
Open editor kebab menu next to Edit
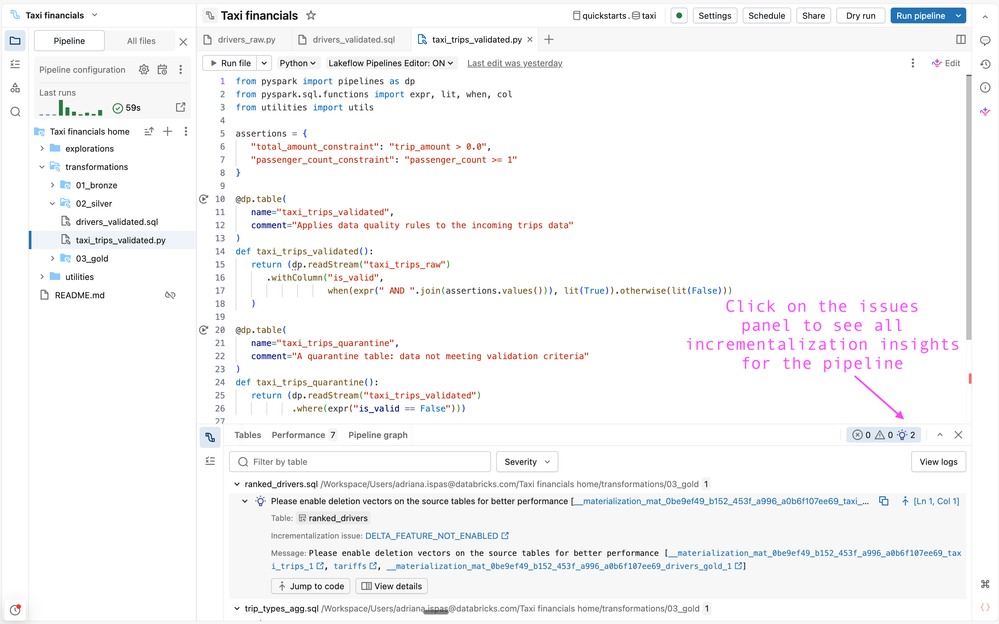(912, 63)
